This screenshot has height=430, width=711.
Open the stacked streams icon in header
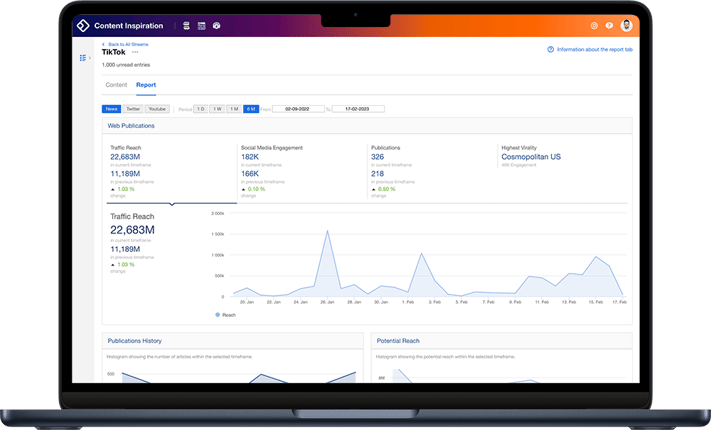pos(186,26)
